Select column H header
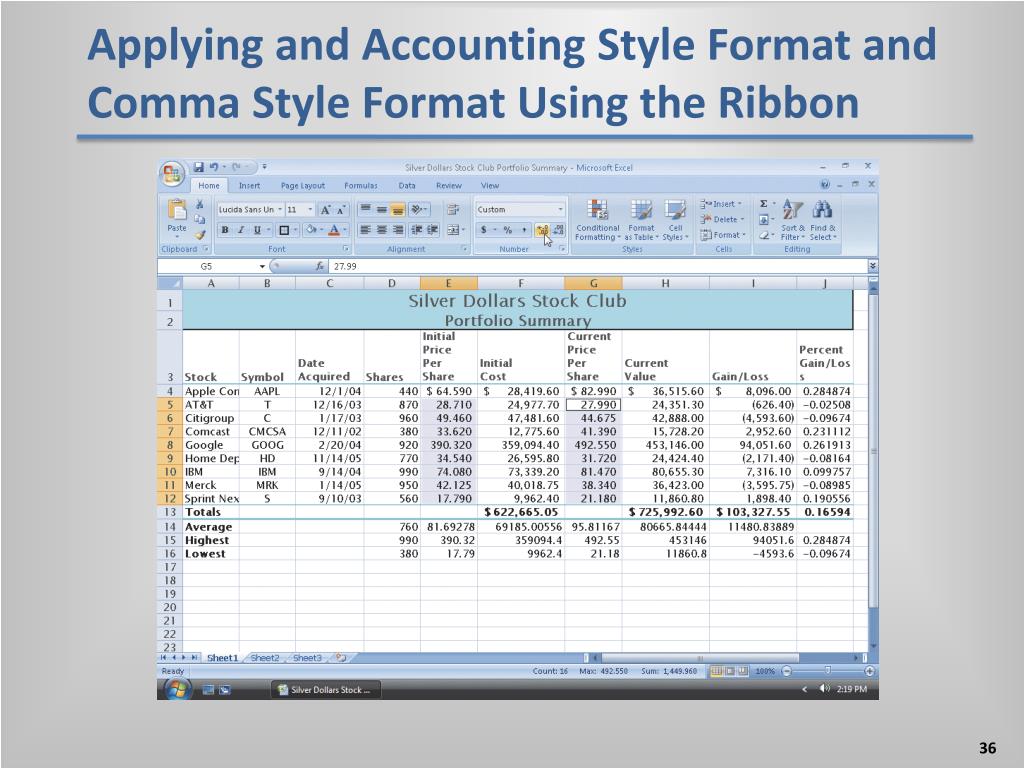1024x768 pixels. click(665, 283)
